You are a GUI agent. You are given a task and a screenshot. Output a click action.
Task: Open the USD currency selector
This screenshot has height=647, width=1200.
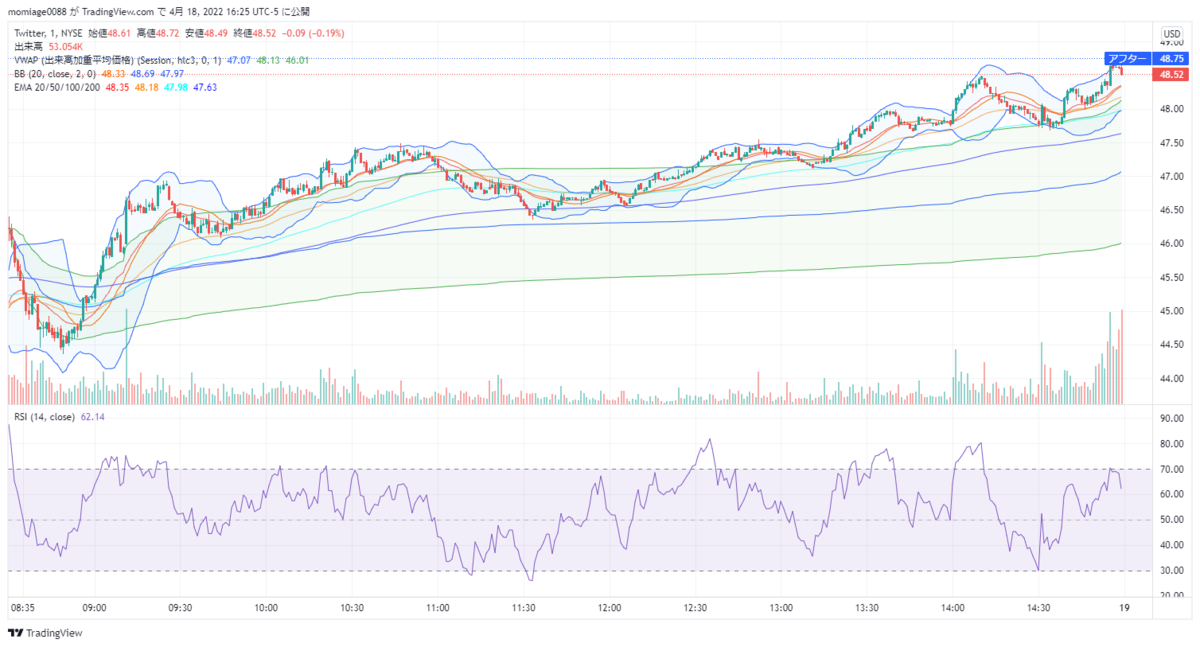[x=1170, y=34]
